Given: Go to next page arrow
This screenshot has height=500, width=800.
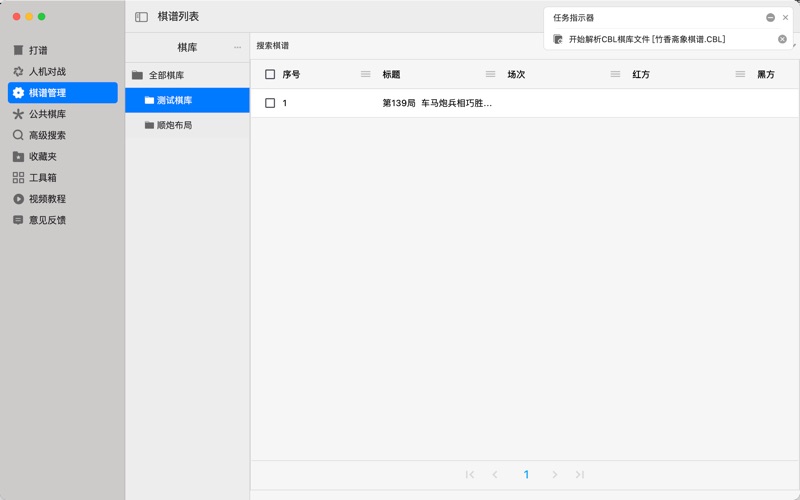Looking at the screenshot, I should [x=555, y=474].
